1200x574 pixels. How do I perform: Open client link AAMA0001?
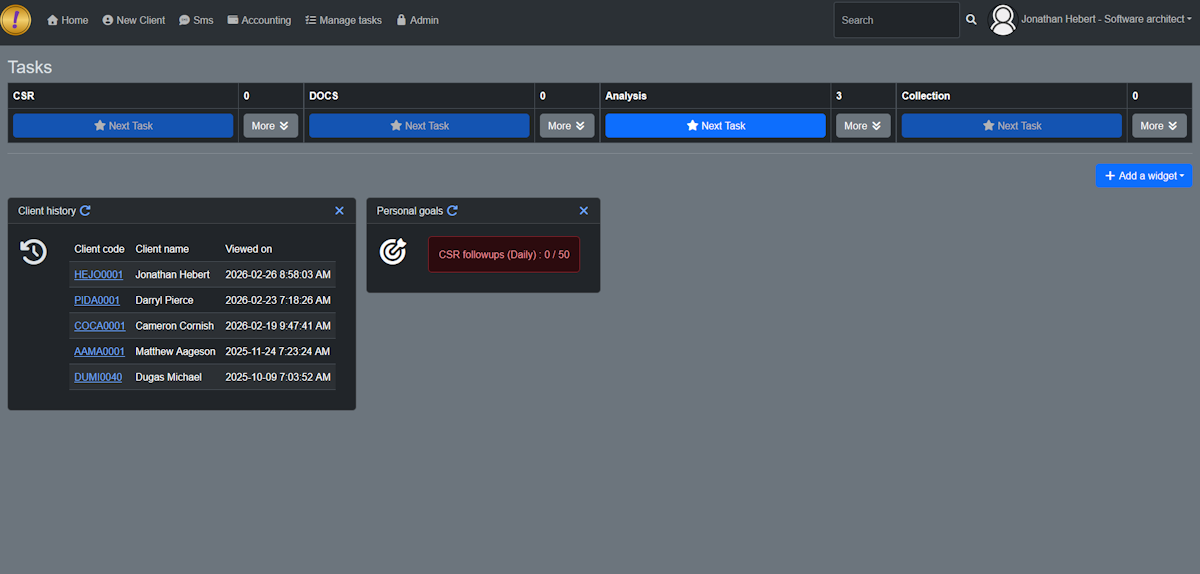click(x=99, y=352)
